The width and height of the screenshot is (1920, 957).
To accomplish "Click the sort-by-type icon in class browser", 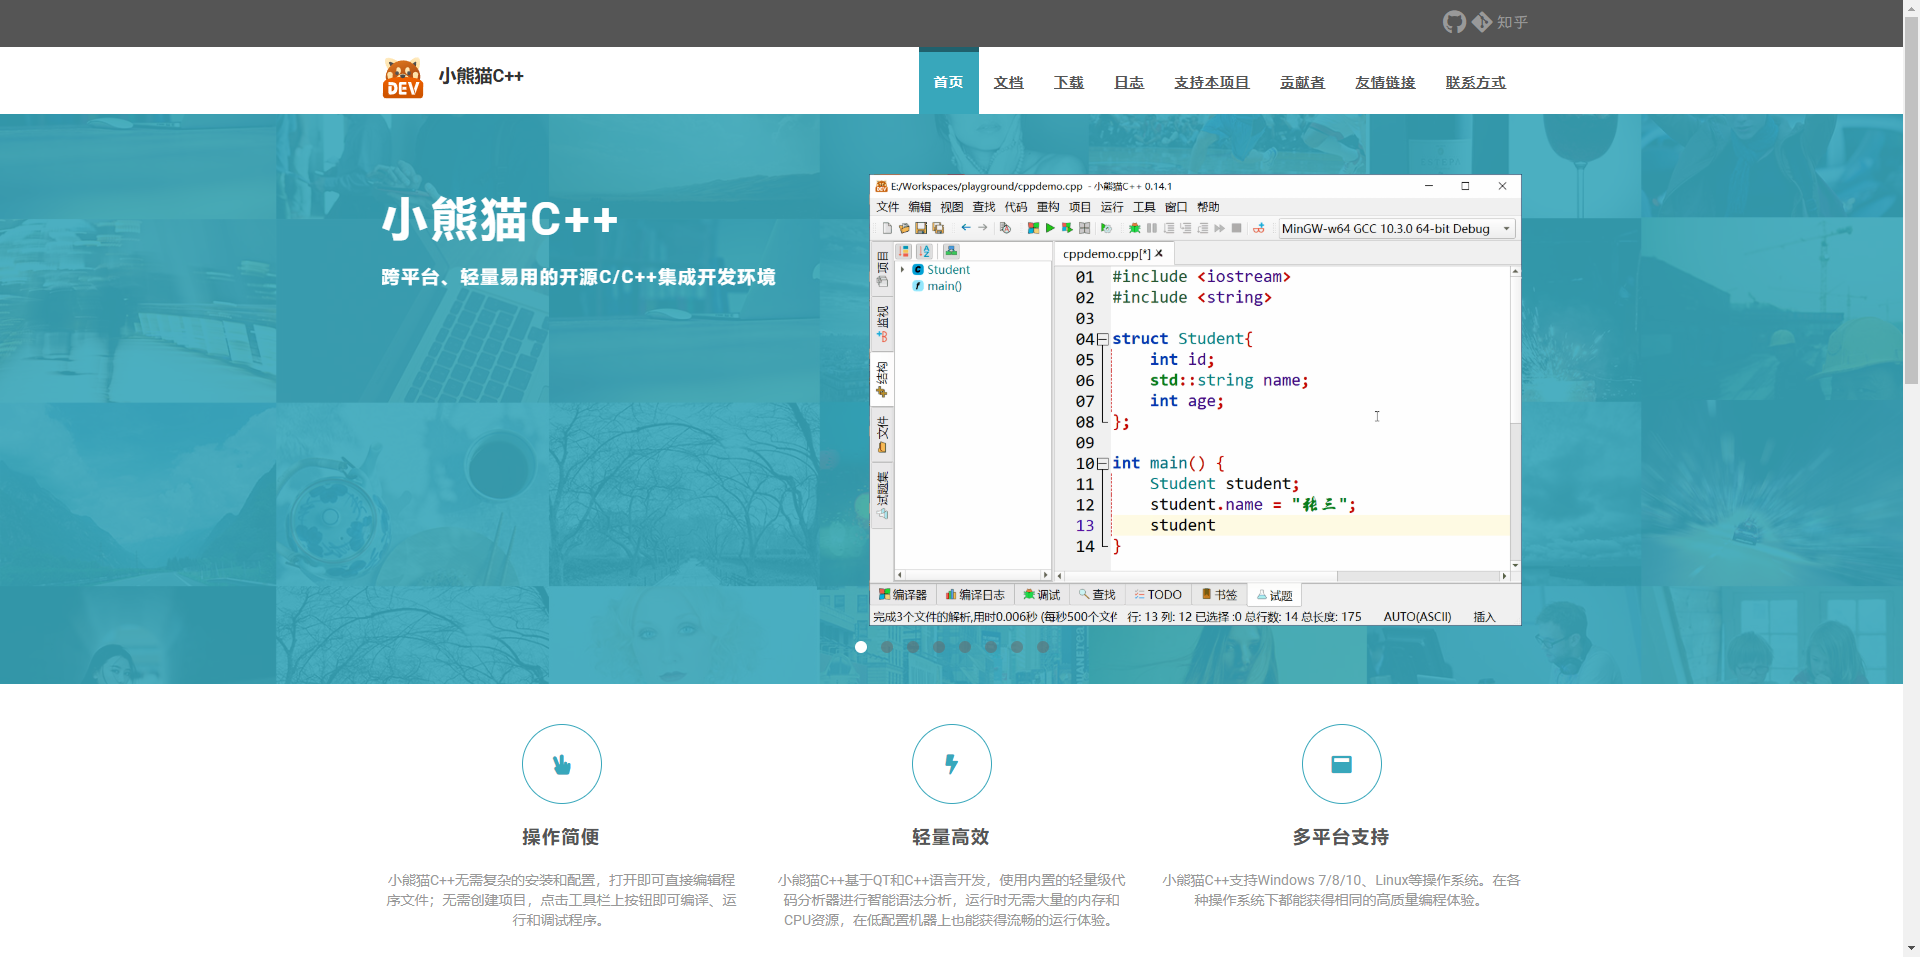I will click(903, 251).
